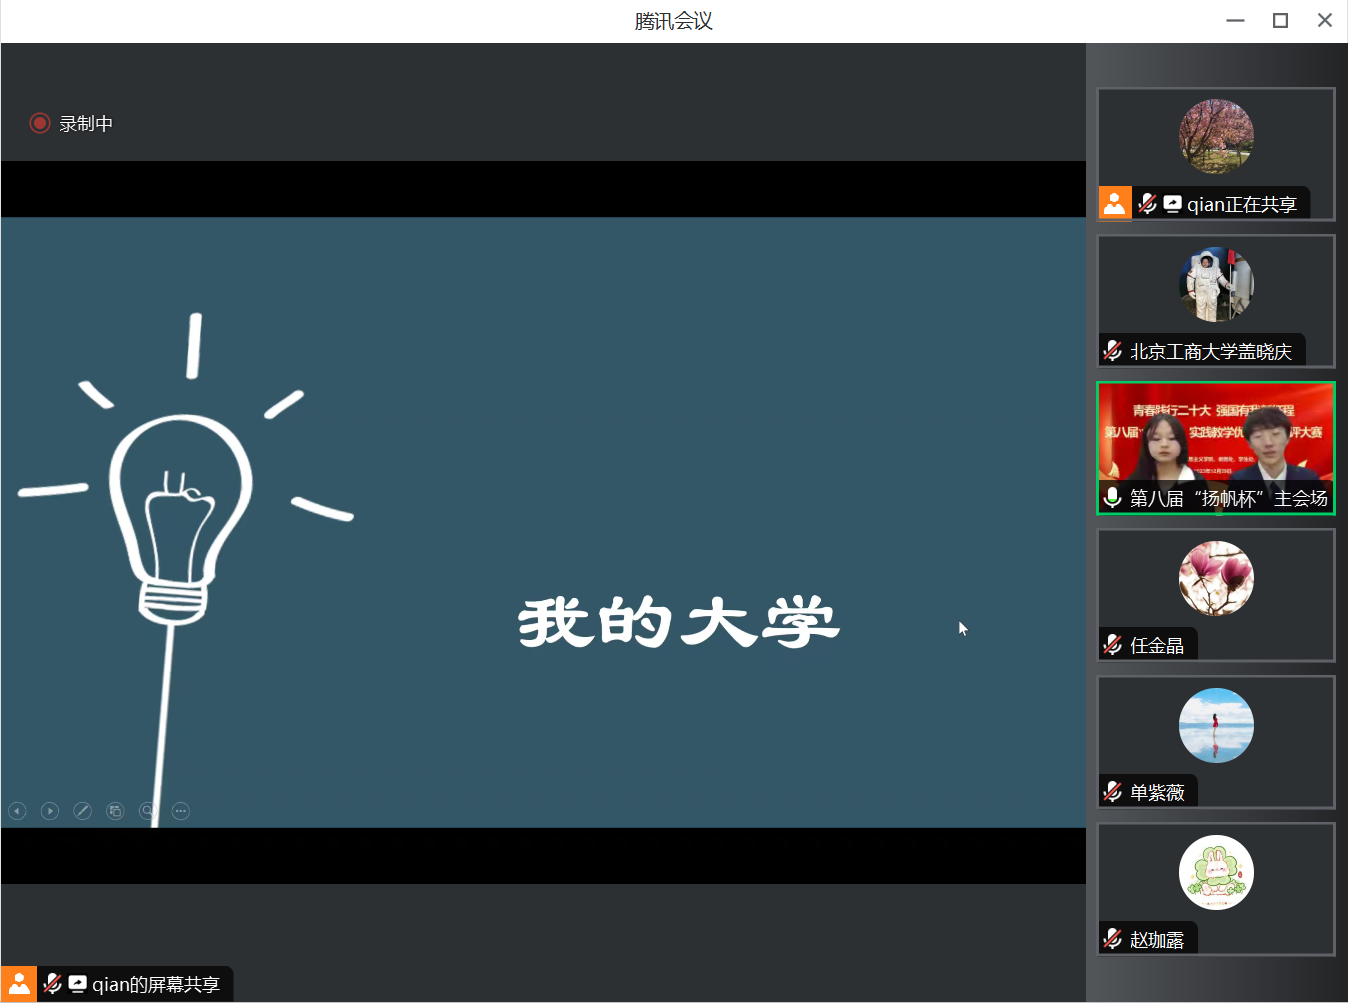Toggle 单紫薇's muted mic icon
The image size is (1348, 1003).
1112,791
